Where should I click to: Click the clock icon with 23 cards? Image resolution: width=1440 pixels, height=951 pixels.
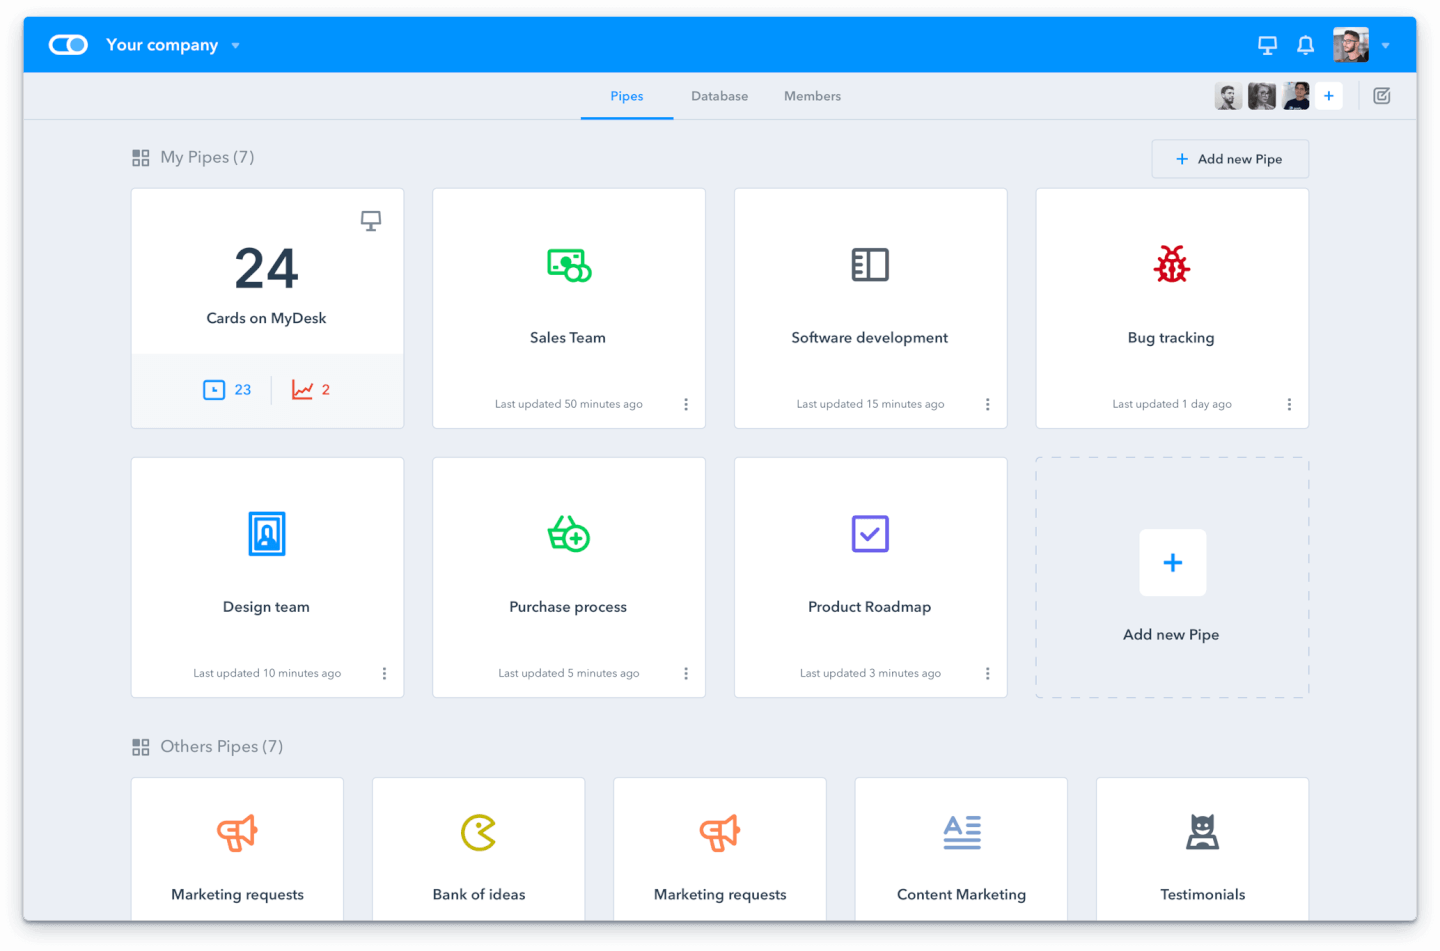pyautogui.click(x=214, y=390)
